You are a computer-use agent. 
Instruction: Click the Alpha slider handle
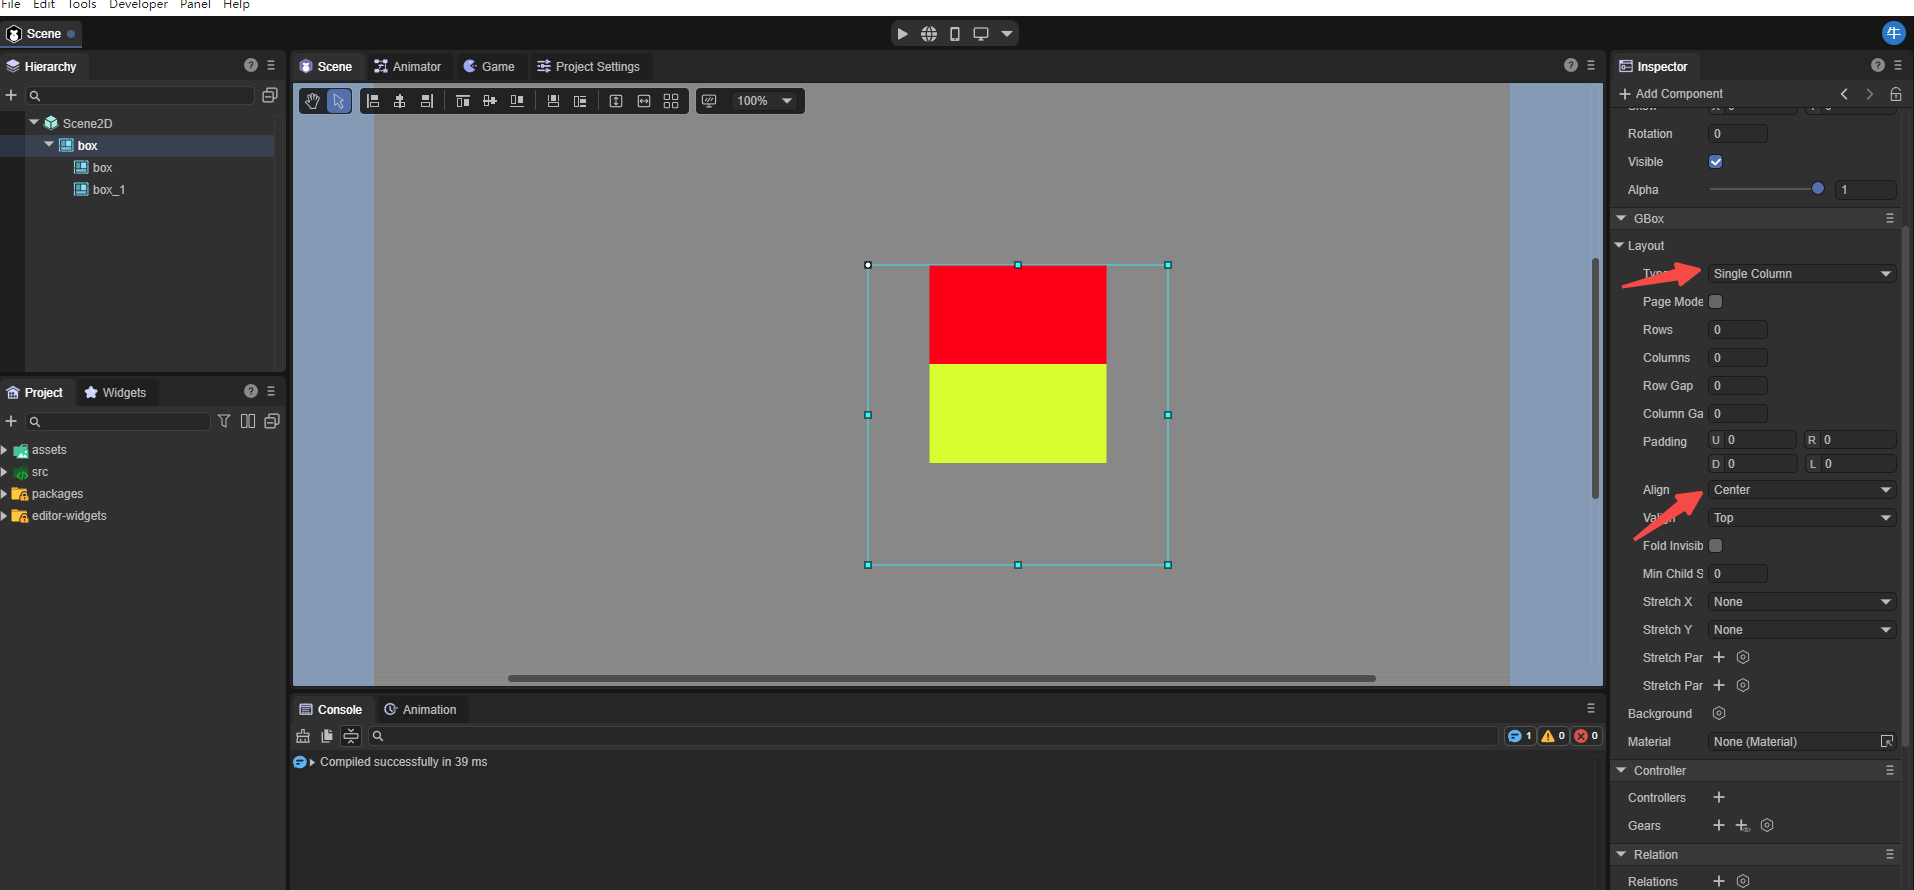[x=1817, y=189]
